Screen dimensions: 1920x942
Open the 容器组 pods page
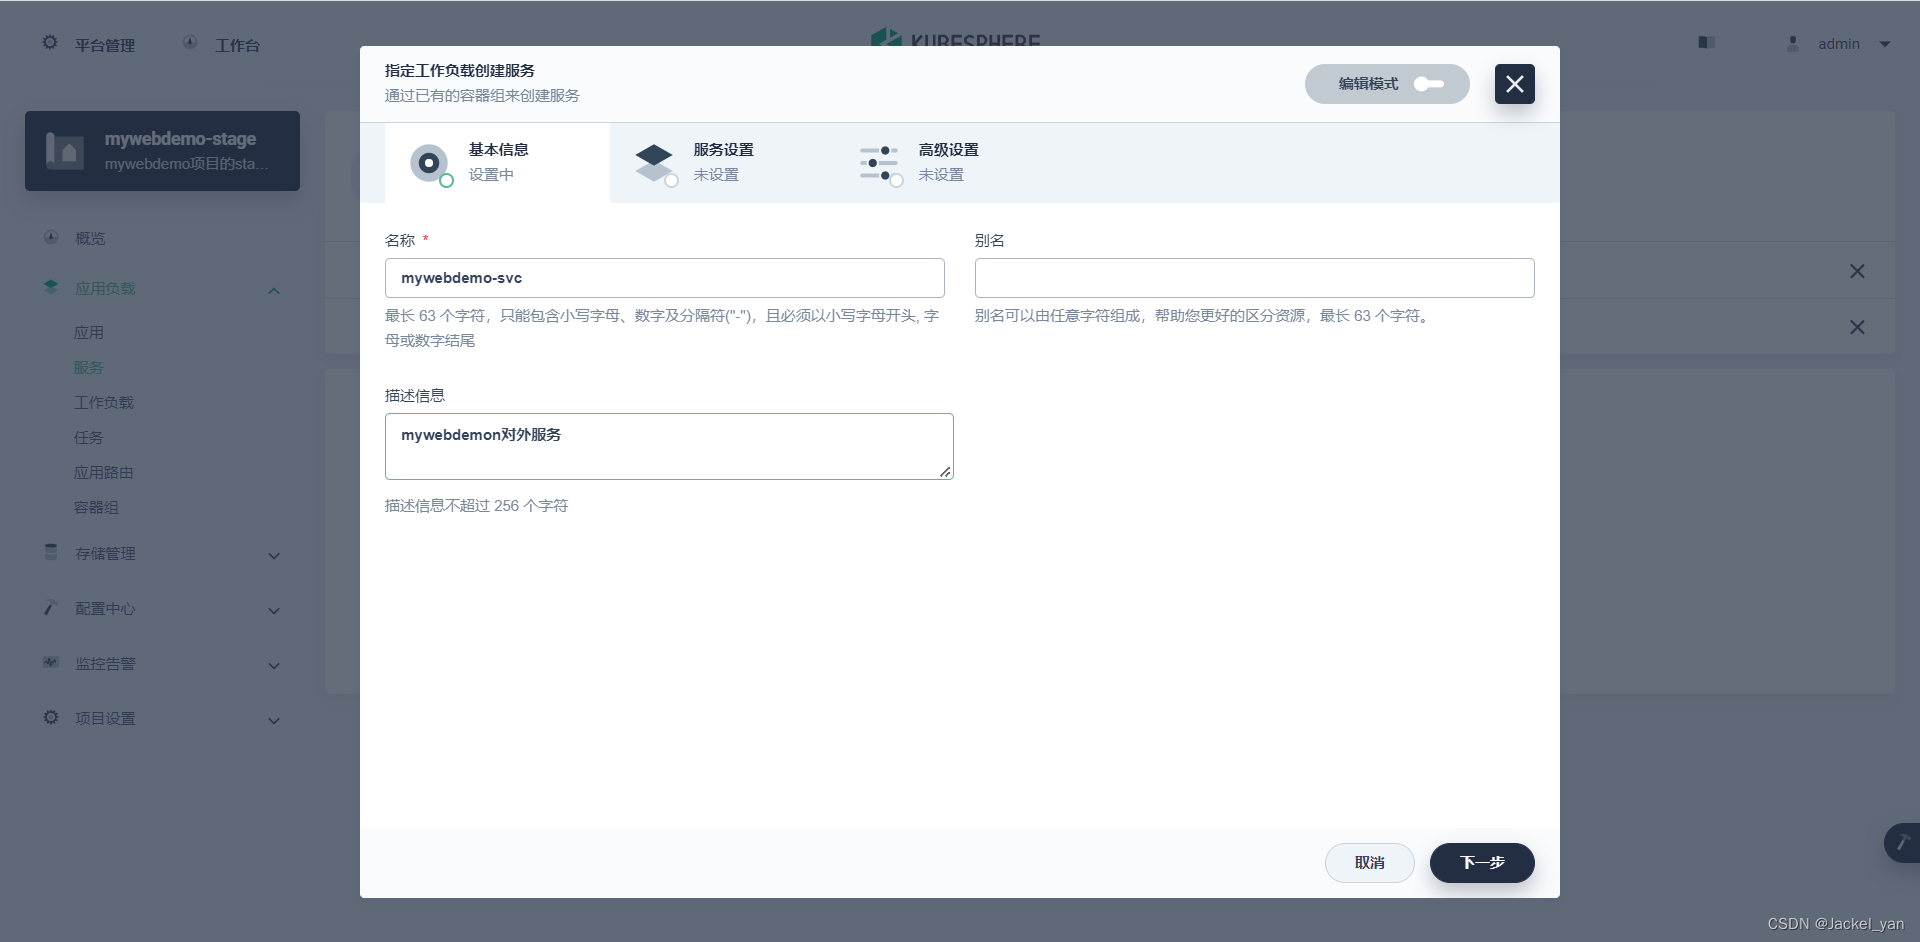tap(96, 507)
